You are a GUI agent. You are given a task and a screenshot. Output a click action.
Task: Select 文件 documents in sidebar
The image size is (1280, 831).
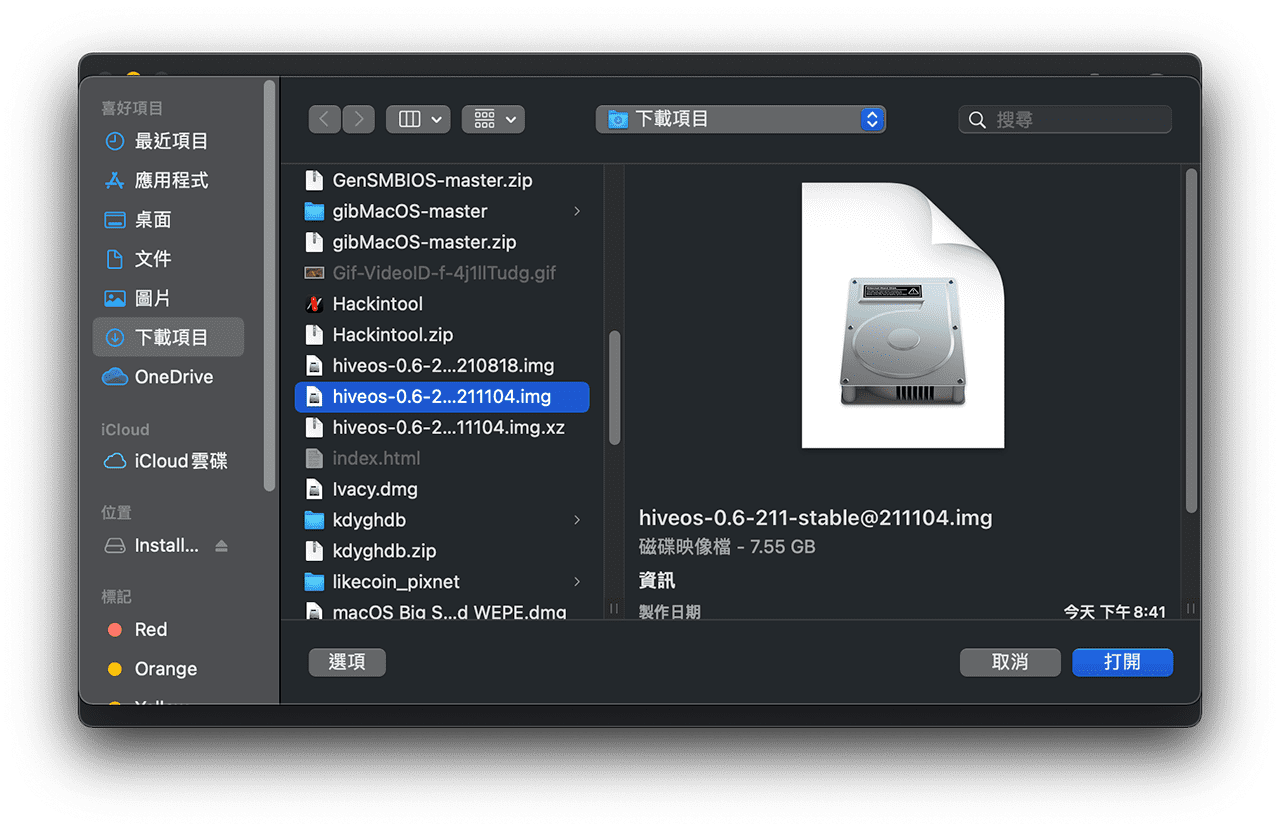[152, 259]
